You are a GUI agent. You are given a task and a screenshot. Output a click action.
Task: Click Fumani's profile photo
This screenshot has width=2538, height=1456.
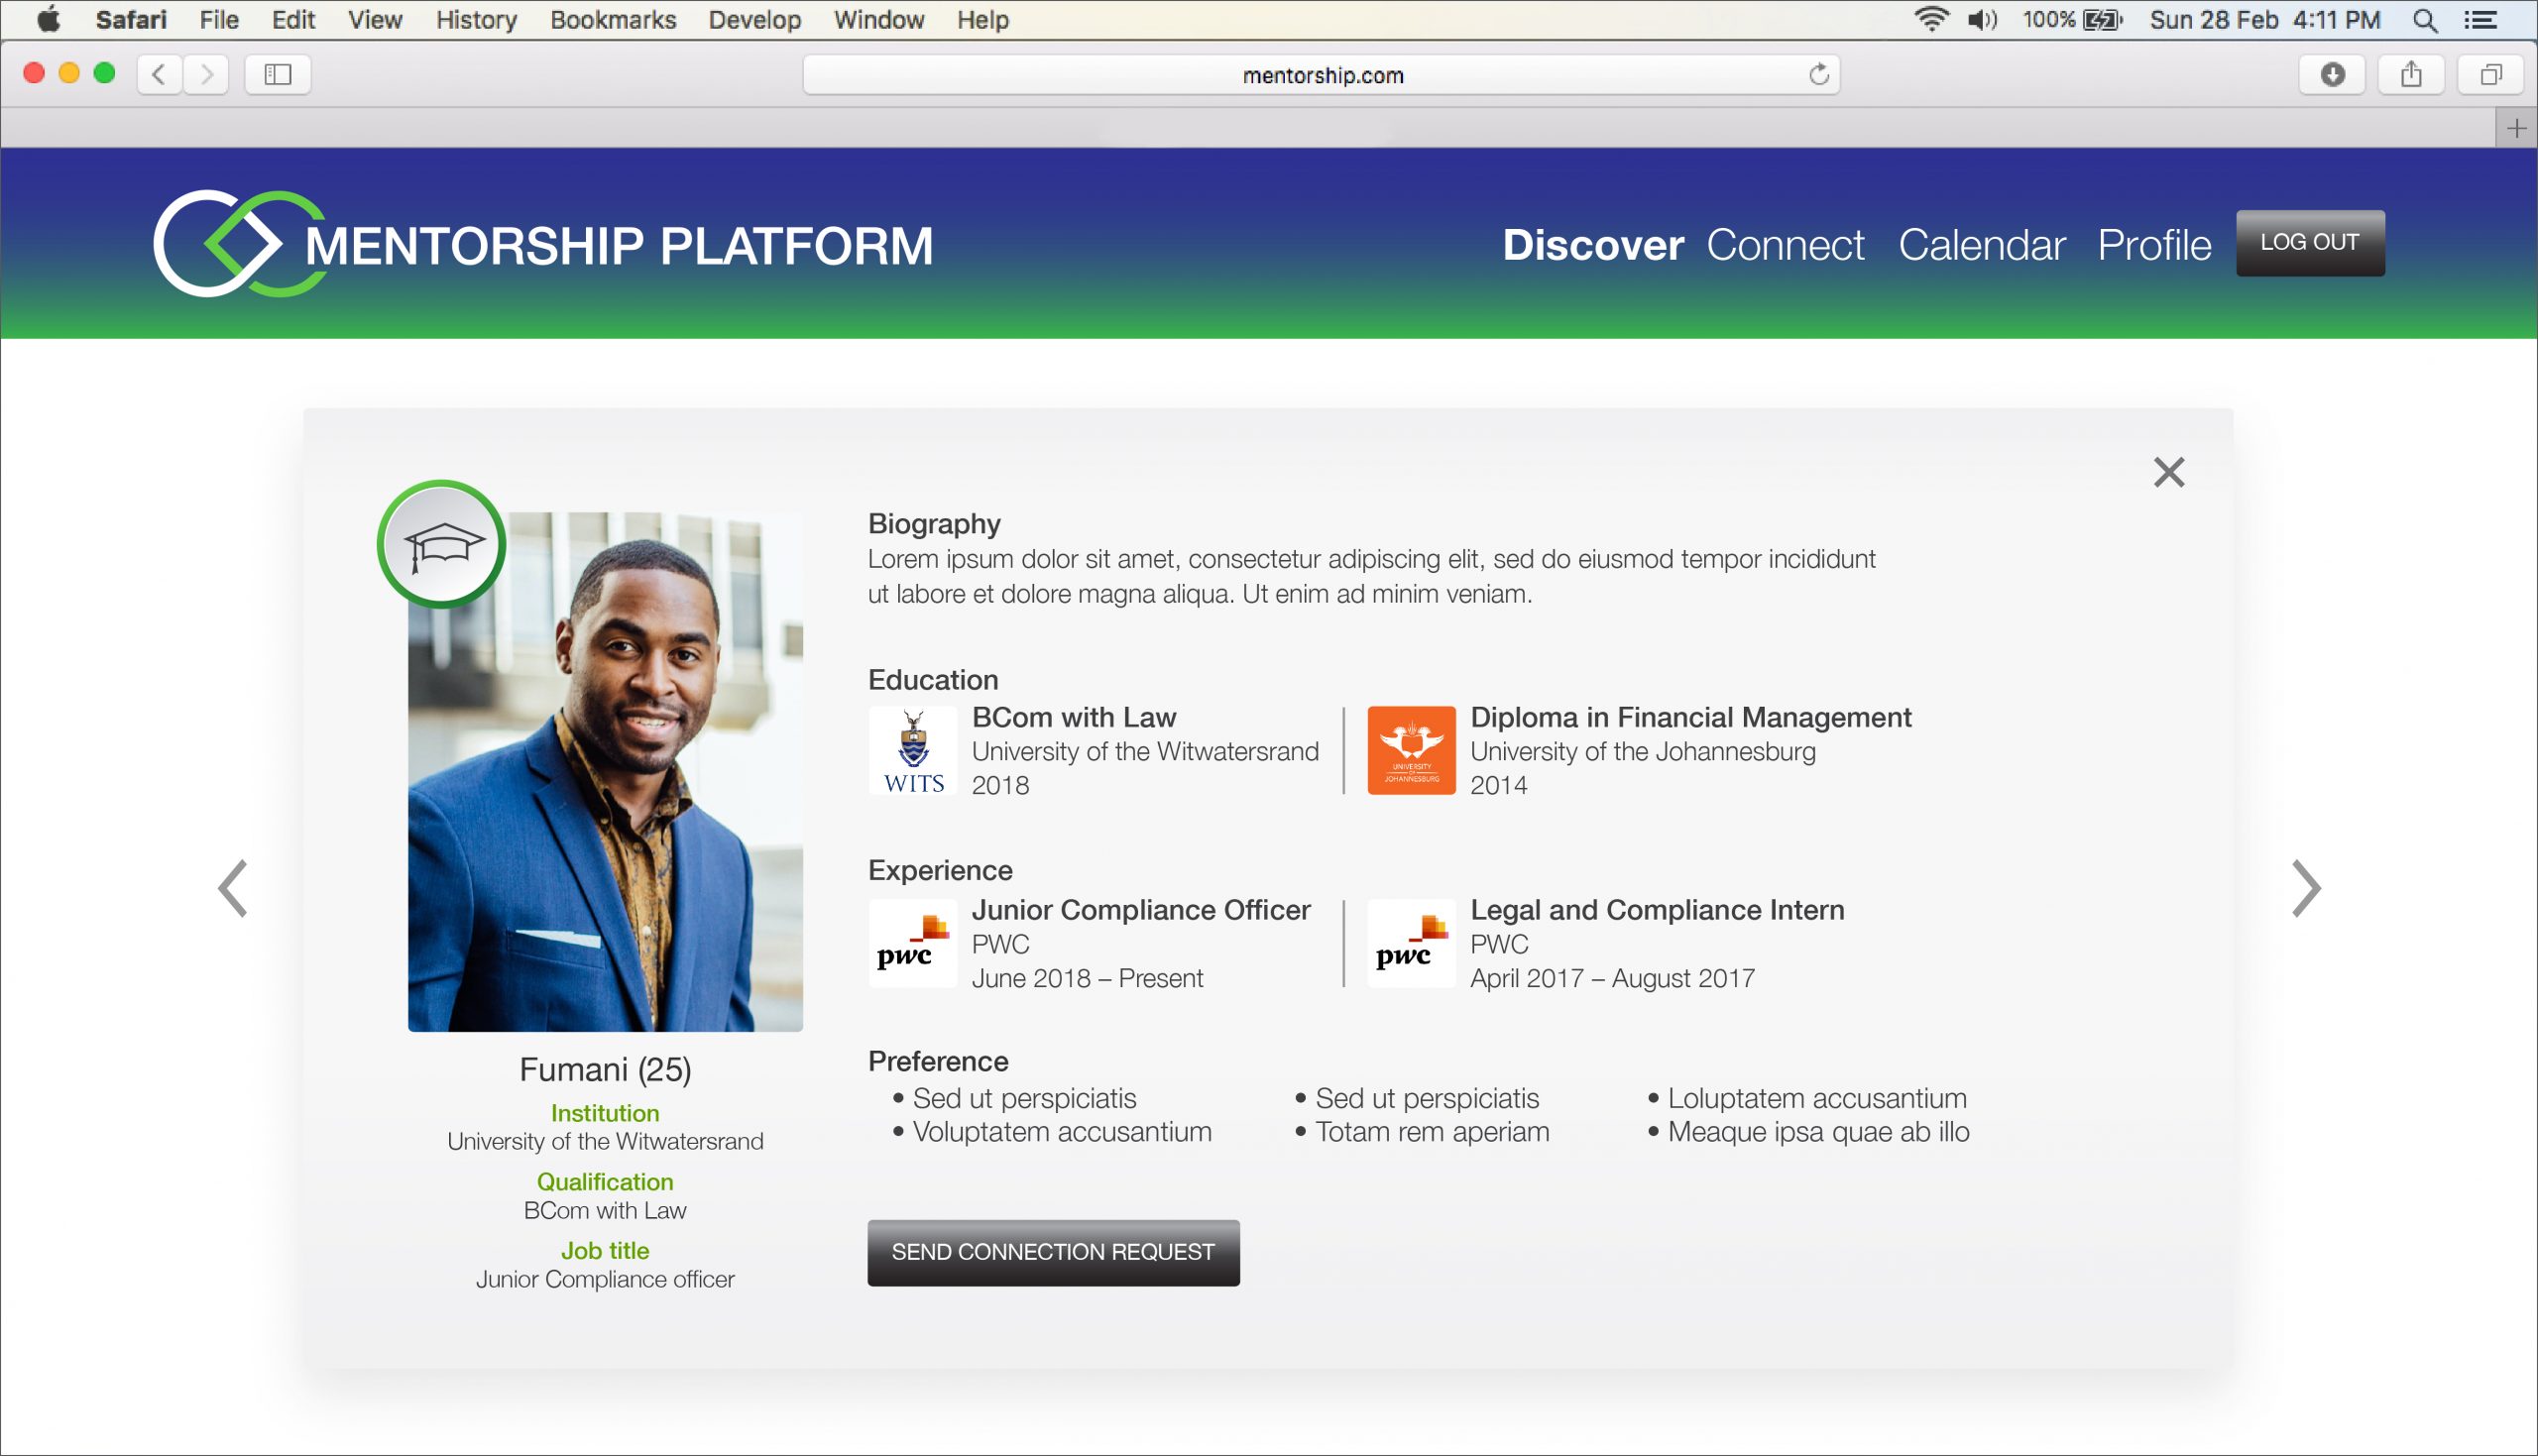coord(605,771)
